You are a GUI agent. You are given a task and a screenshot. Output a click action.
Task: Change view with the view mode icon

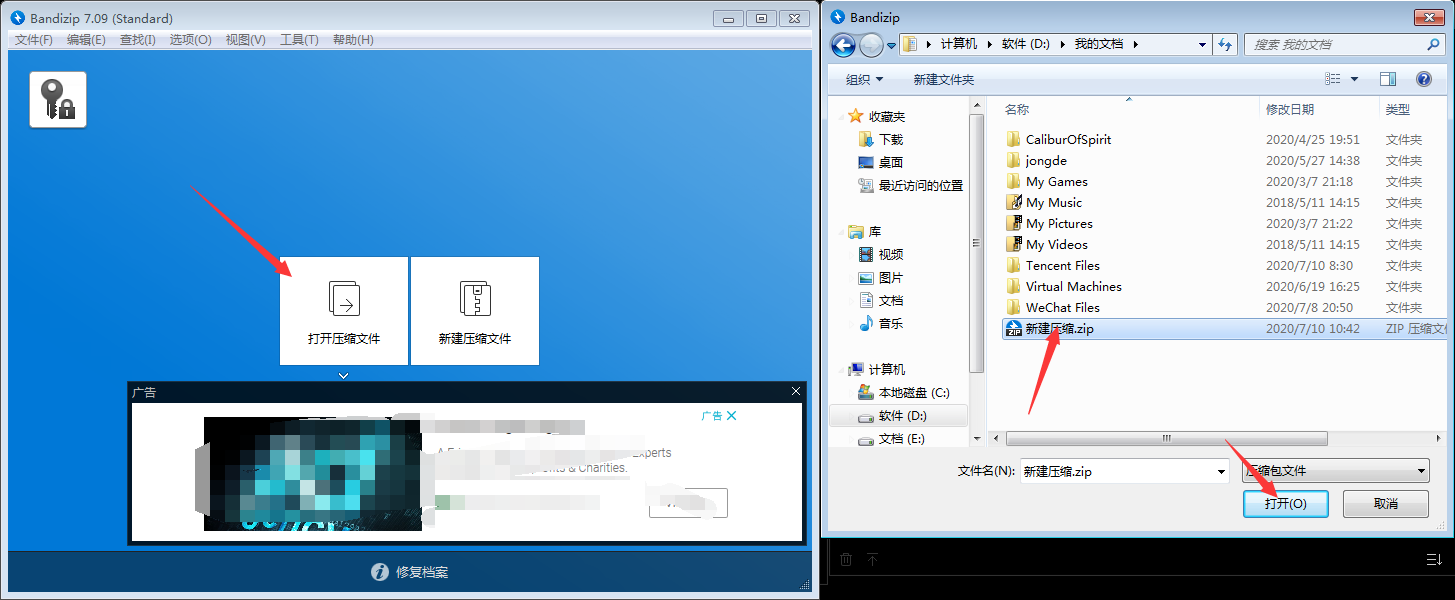pyautogui.click(x=1332, y=79)
